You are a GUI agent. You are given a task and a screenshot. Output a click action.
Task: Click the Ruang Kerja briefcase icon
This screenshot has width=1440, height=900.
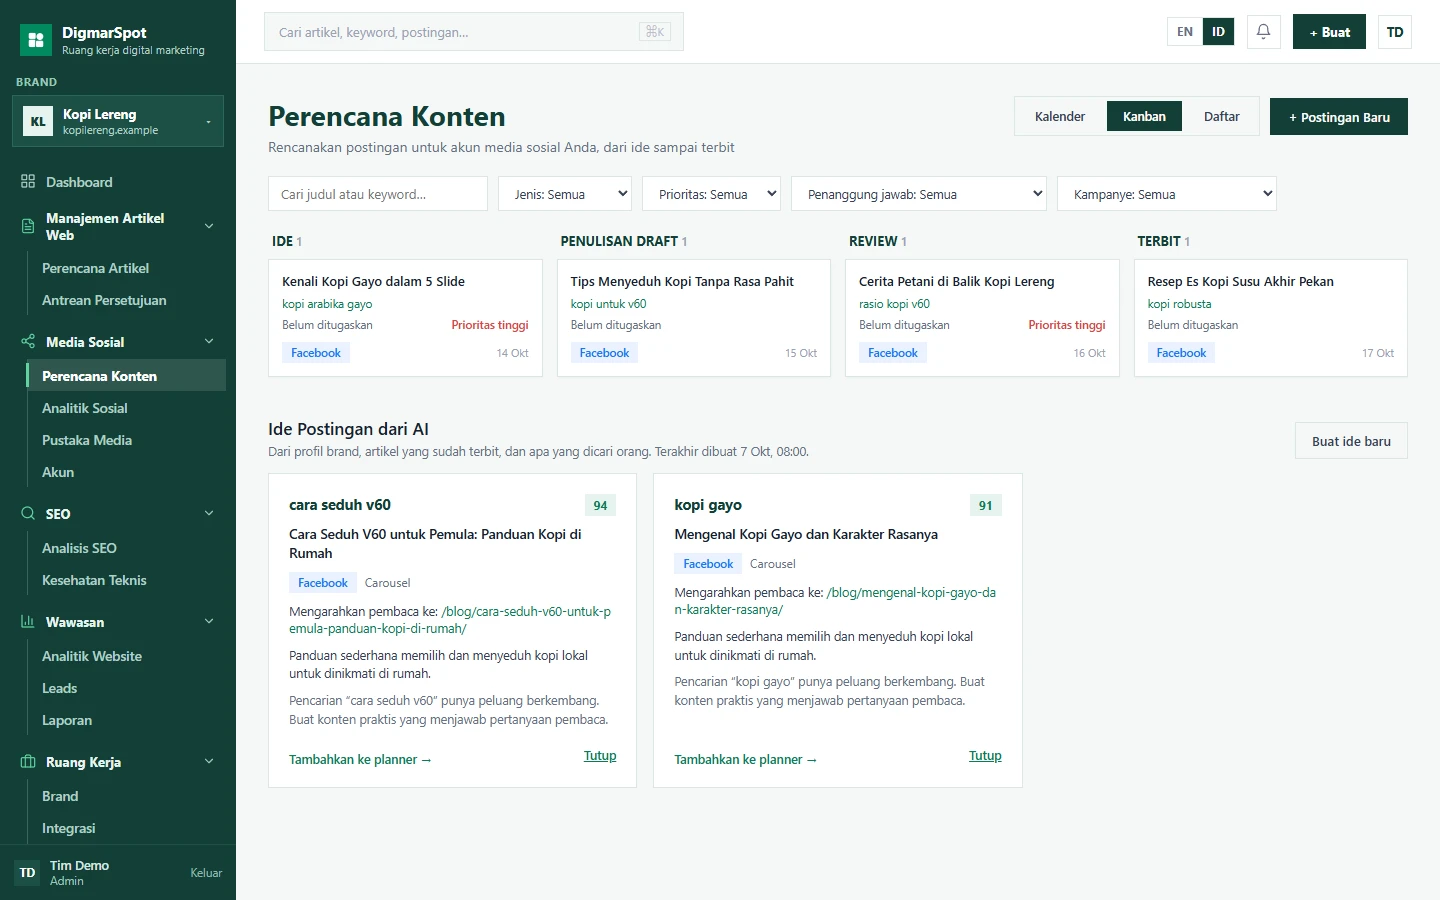(28, 762)
